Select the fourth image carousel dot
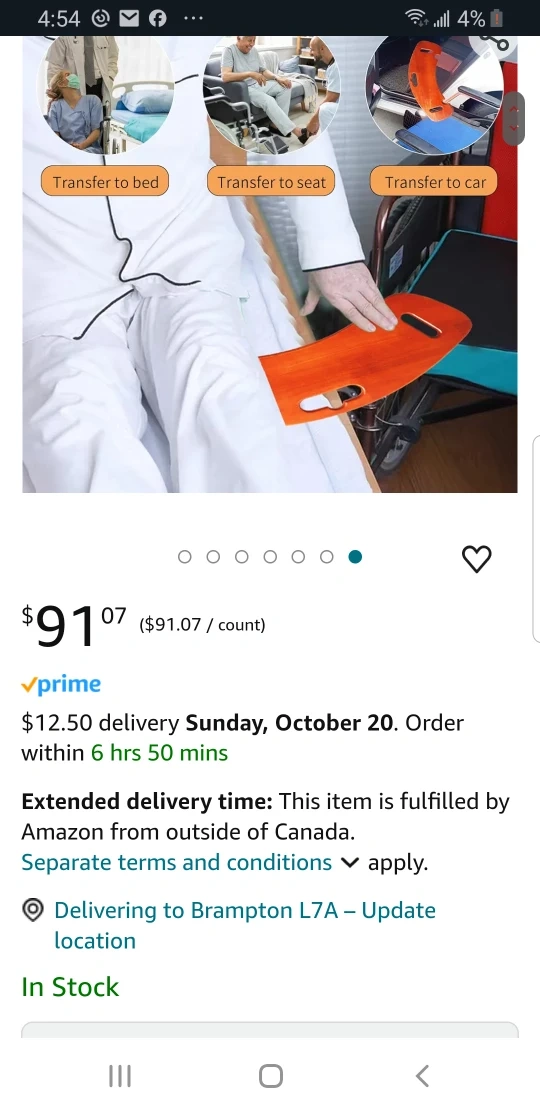540x1110 pixels. [x=270, y=557]
